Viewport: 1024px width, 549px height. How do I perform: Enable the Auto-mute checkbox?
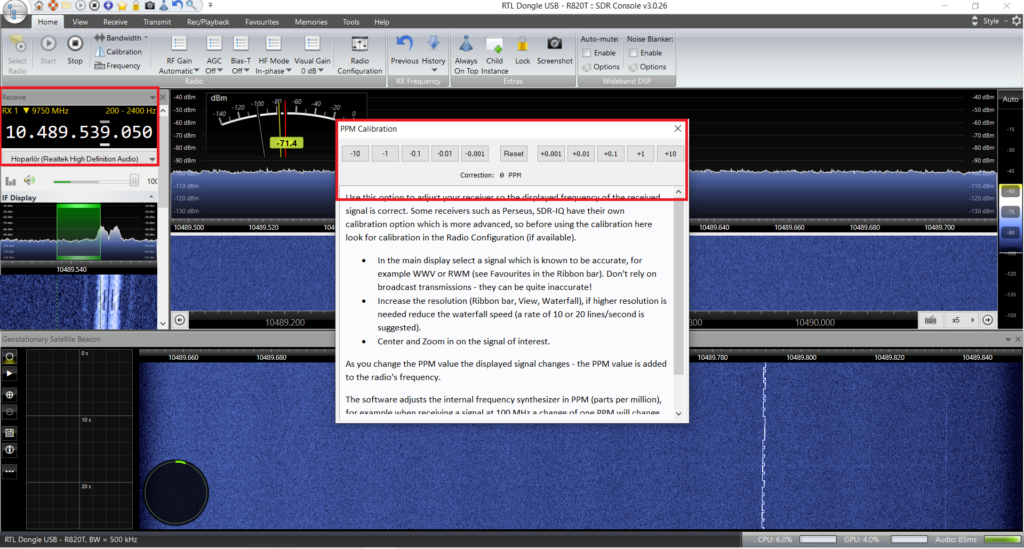[x=587, y=53]
